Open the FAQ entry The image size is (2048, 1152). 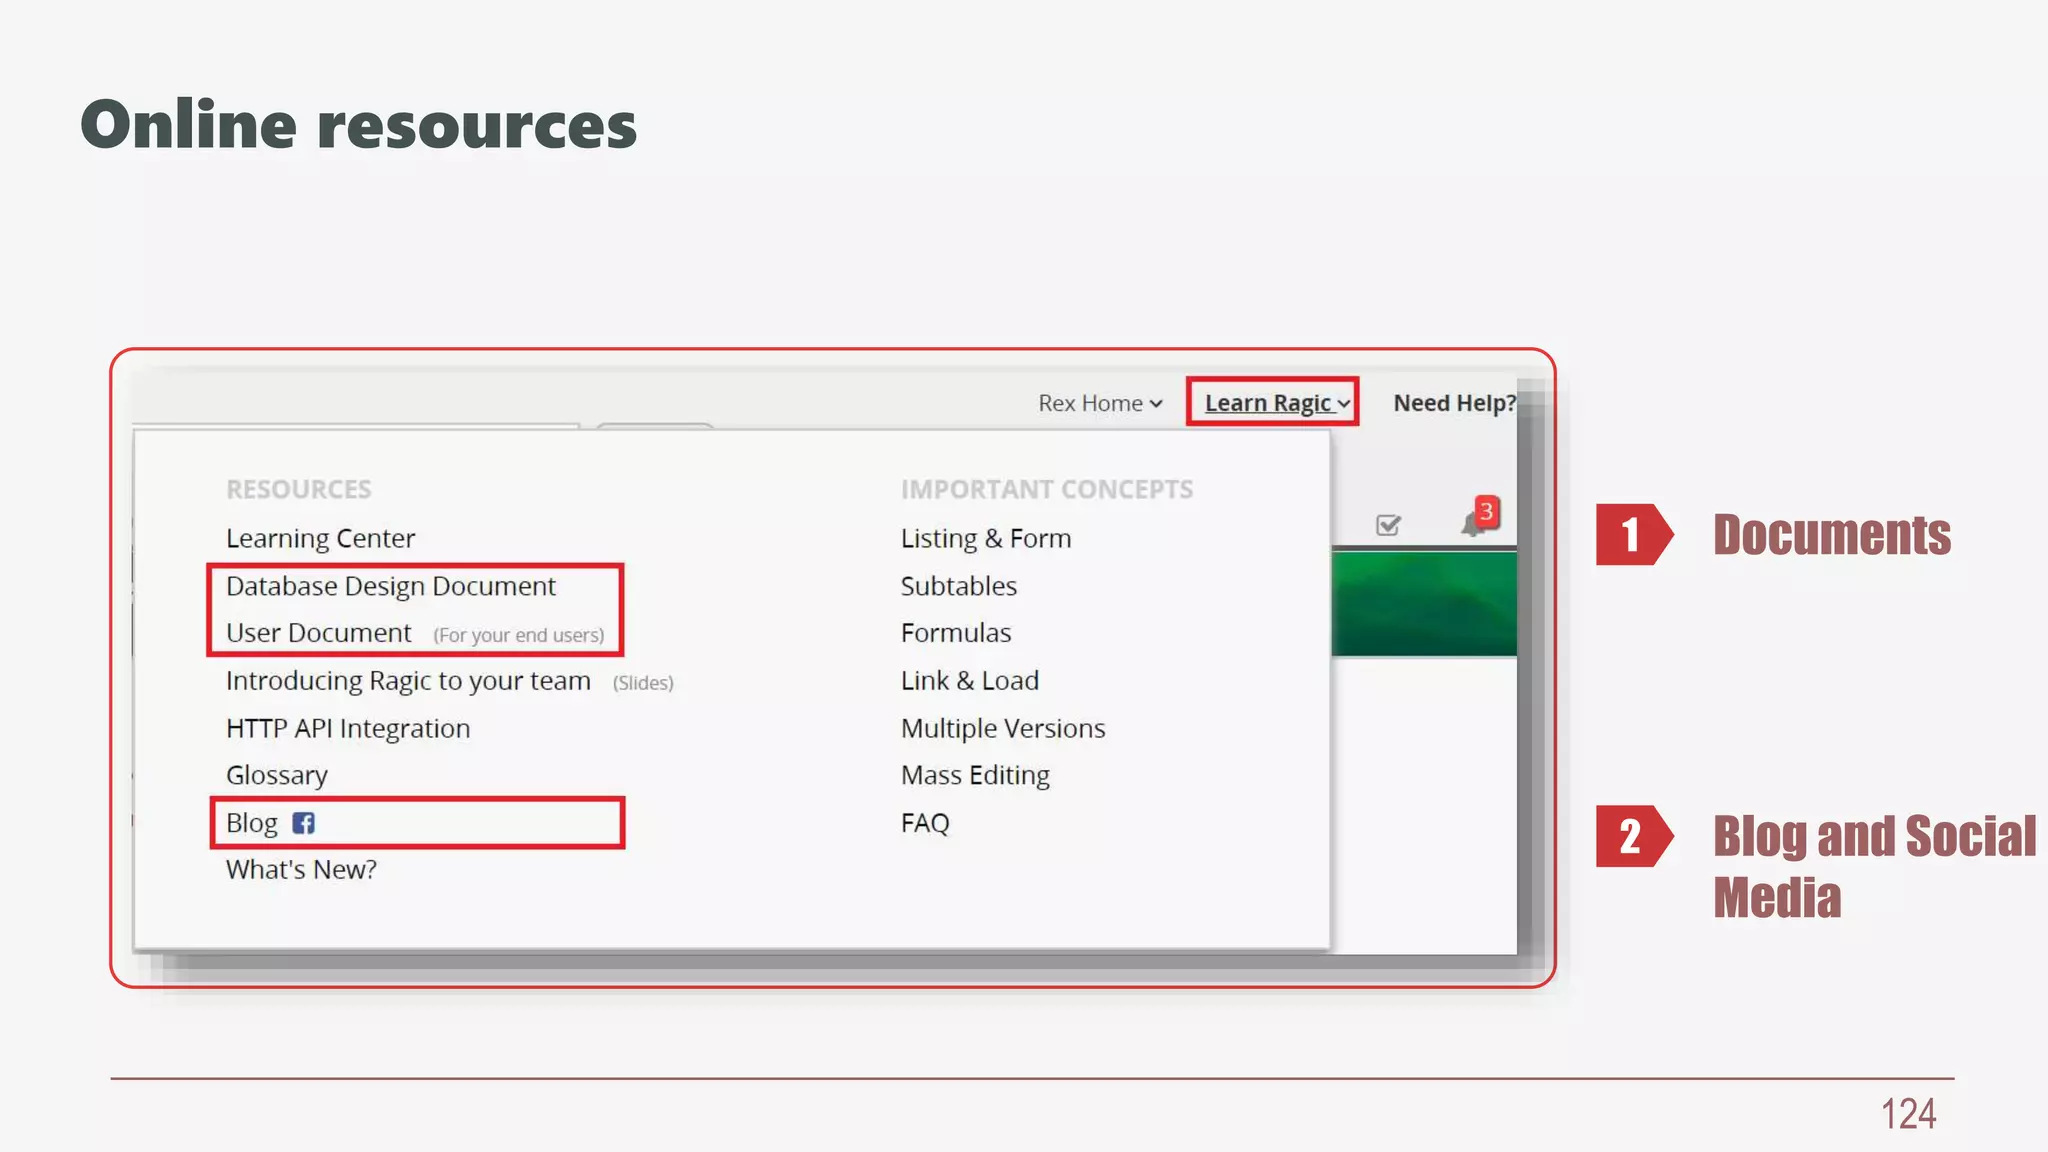coord(925,823)
